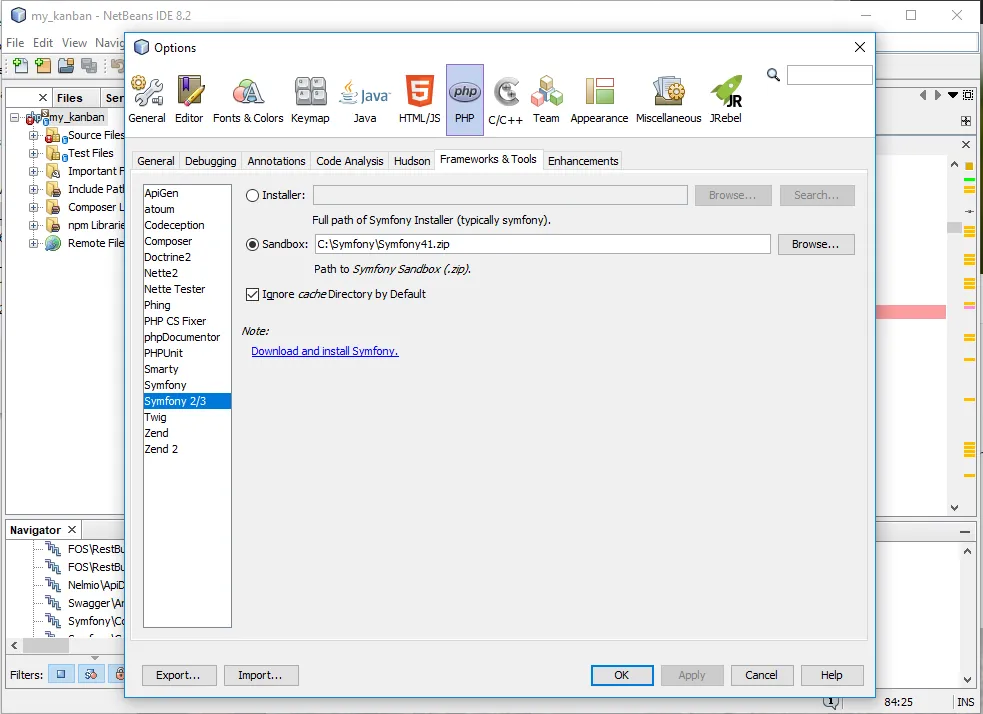Open the editor documents list dropdown arrow
This screenshot has height=714, width=983.
coord(953,95)
